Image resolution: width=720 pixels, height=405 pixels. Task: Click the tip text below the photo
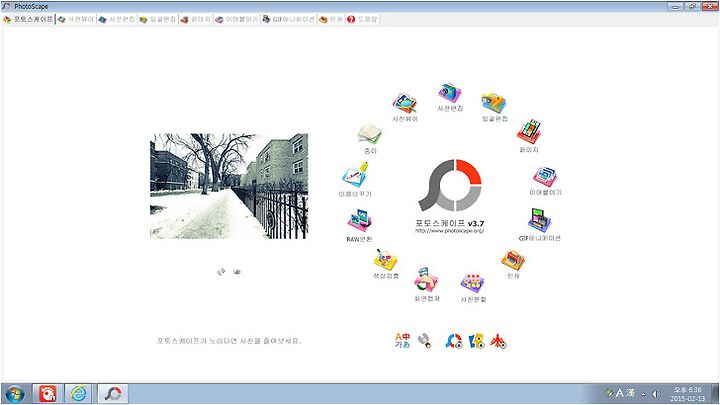[229, 341]
